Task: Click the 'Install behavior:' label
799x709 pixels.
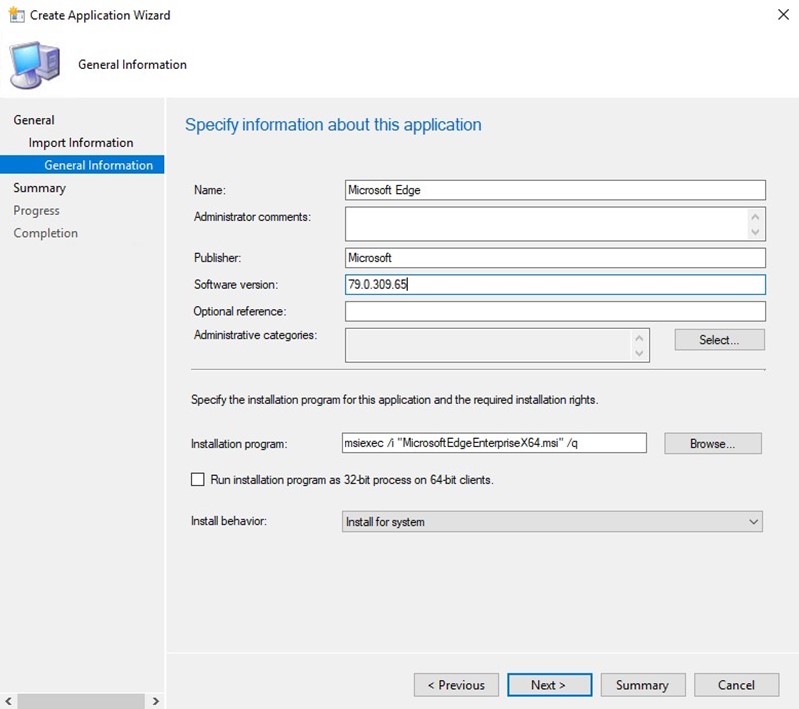Action: point(229,521)
